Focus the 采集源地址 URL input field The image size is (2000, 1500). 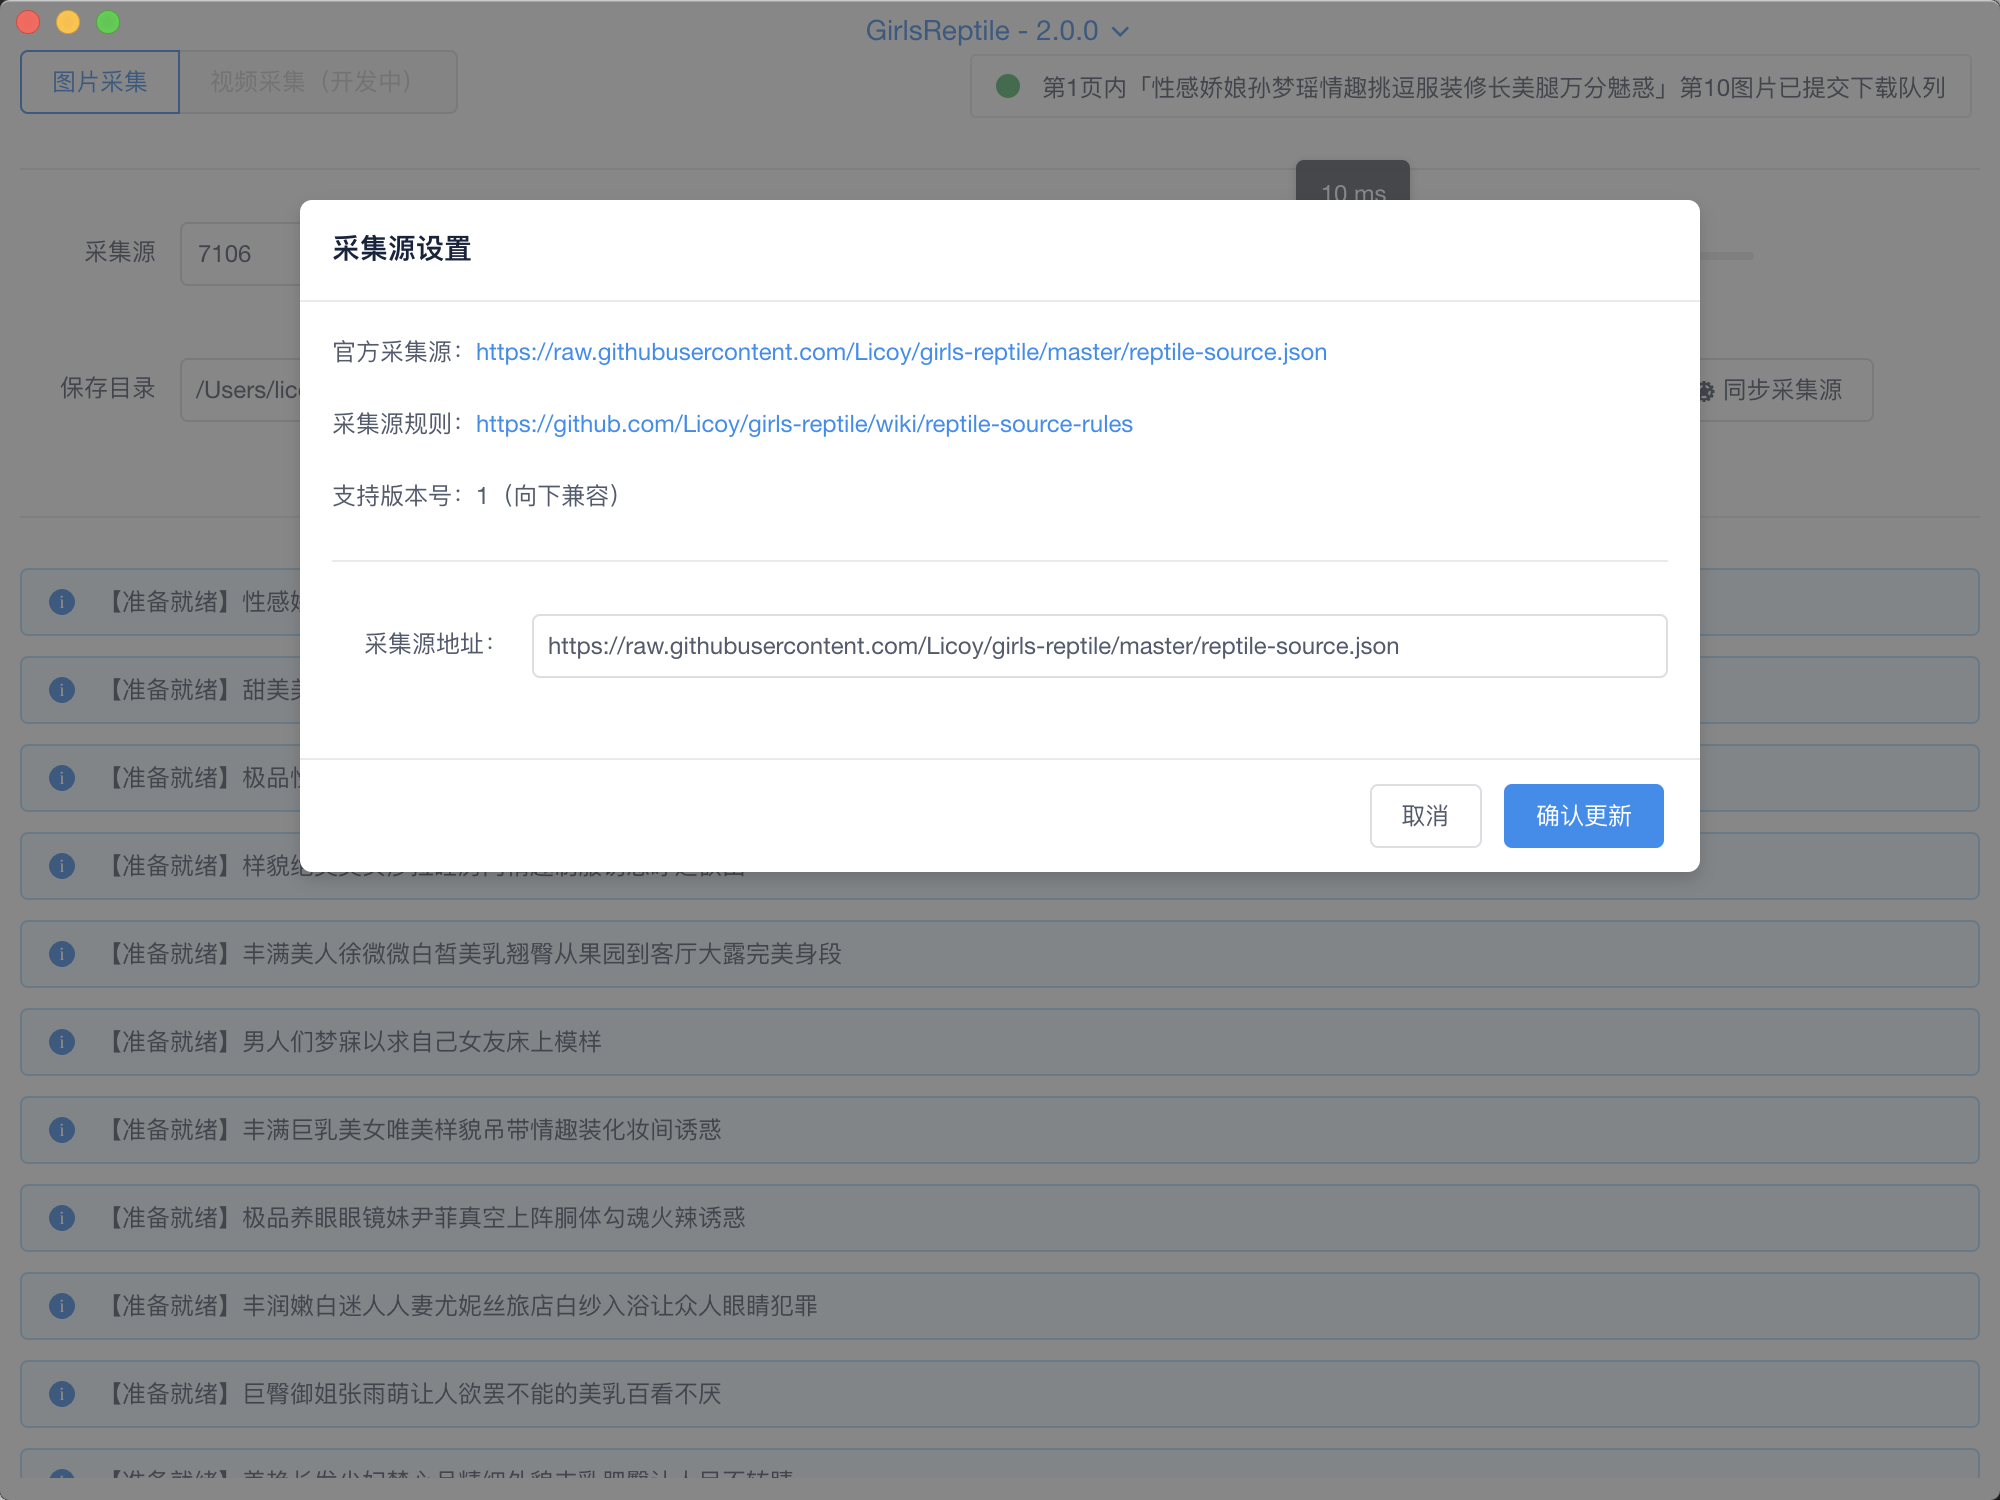point(1098,646)
